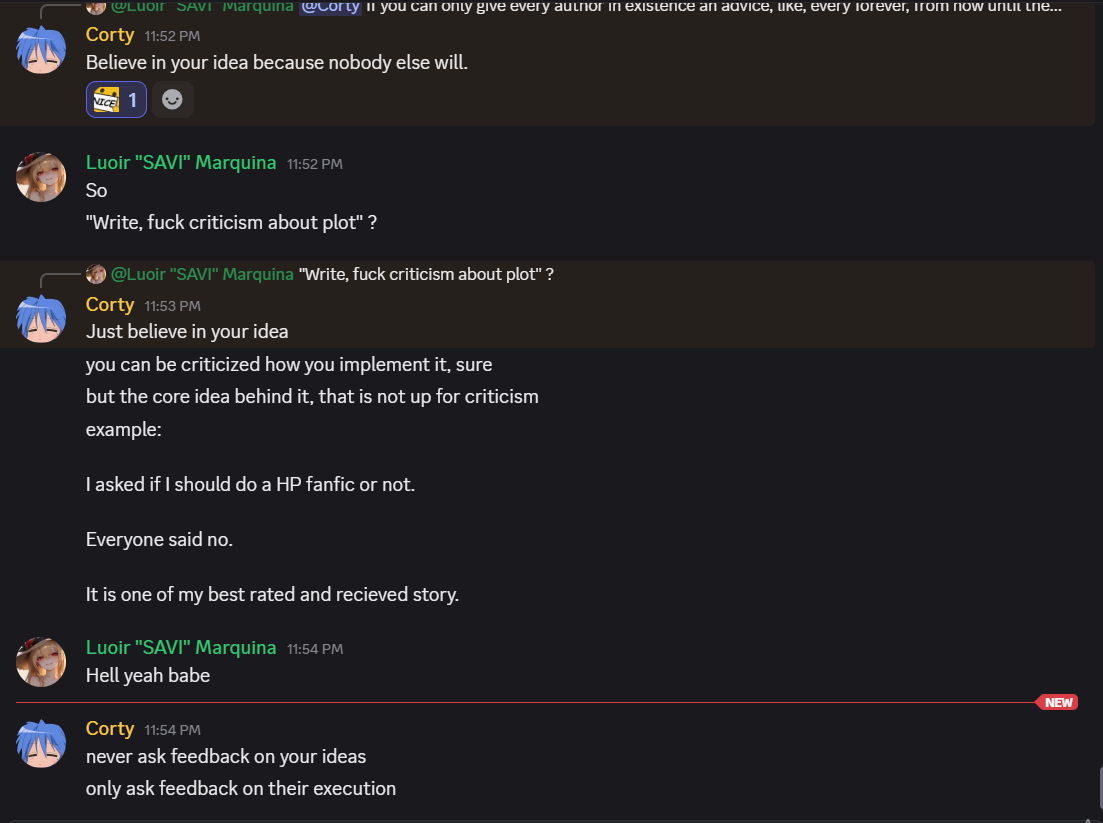Click Corty's avatar beside "Just believe in your idea"
The height and width of the screenshot is (823, 1103).
[x=41, y=319]
